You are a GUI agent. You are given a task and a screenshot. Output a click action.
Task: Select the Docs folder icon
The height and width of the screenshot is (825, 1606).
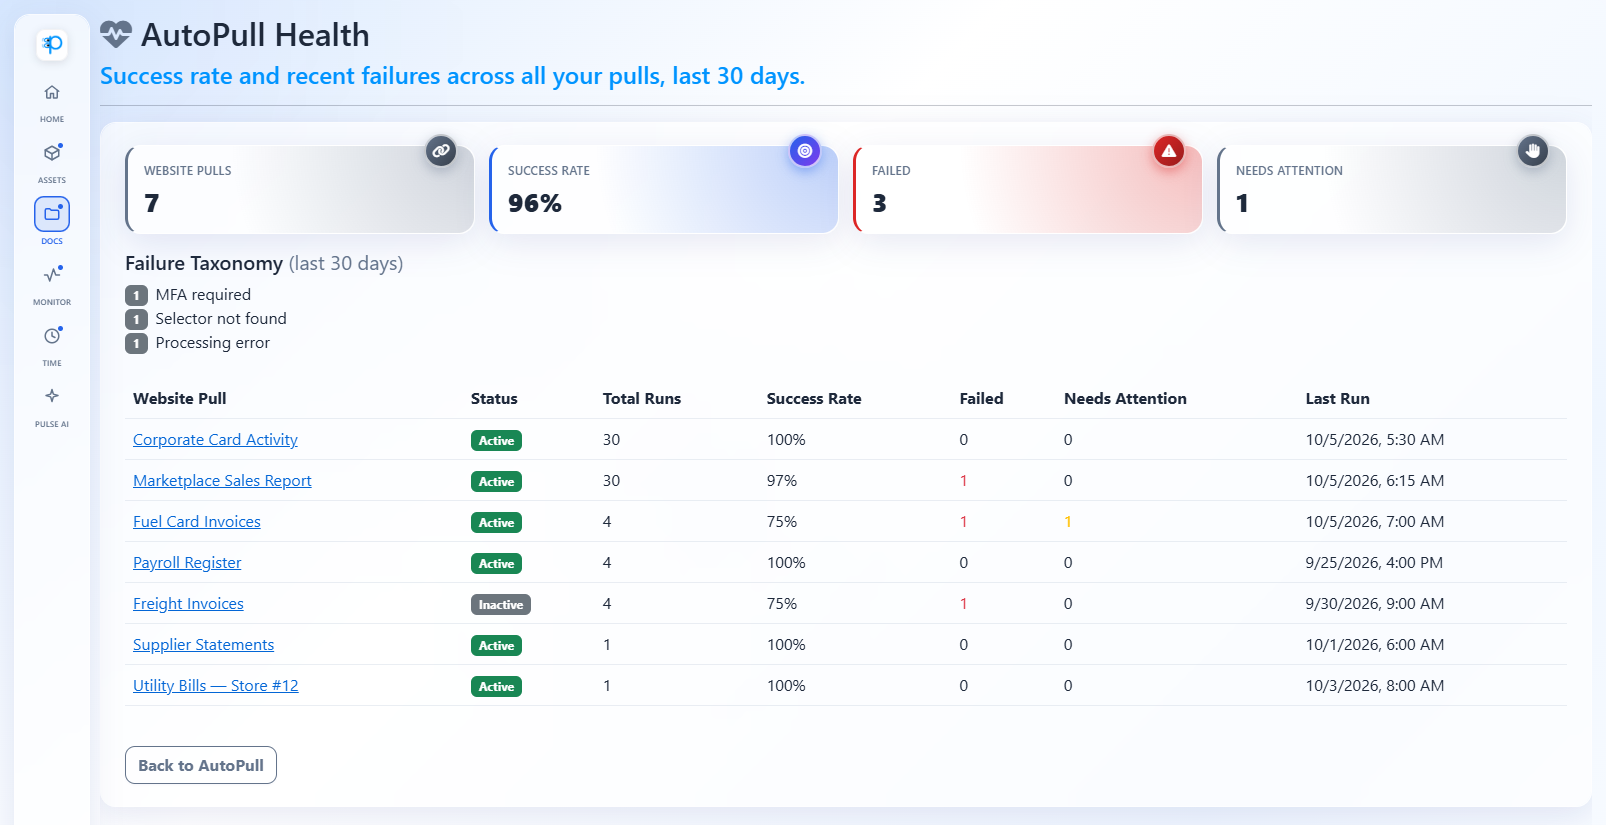tap(52, 214)
